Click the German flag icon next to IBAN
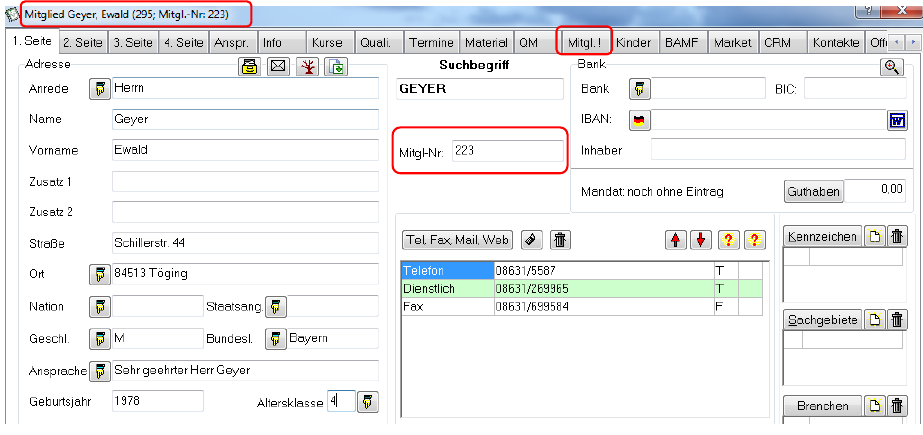Image resolution: width=923 pixels, height=435 pixels. click(x=639, y=120)
